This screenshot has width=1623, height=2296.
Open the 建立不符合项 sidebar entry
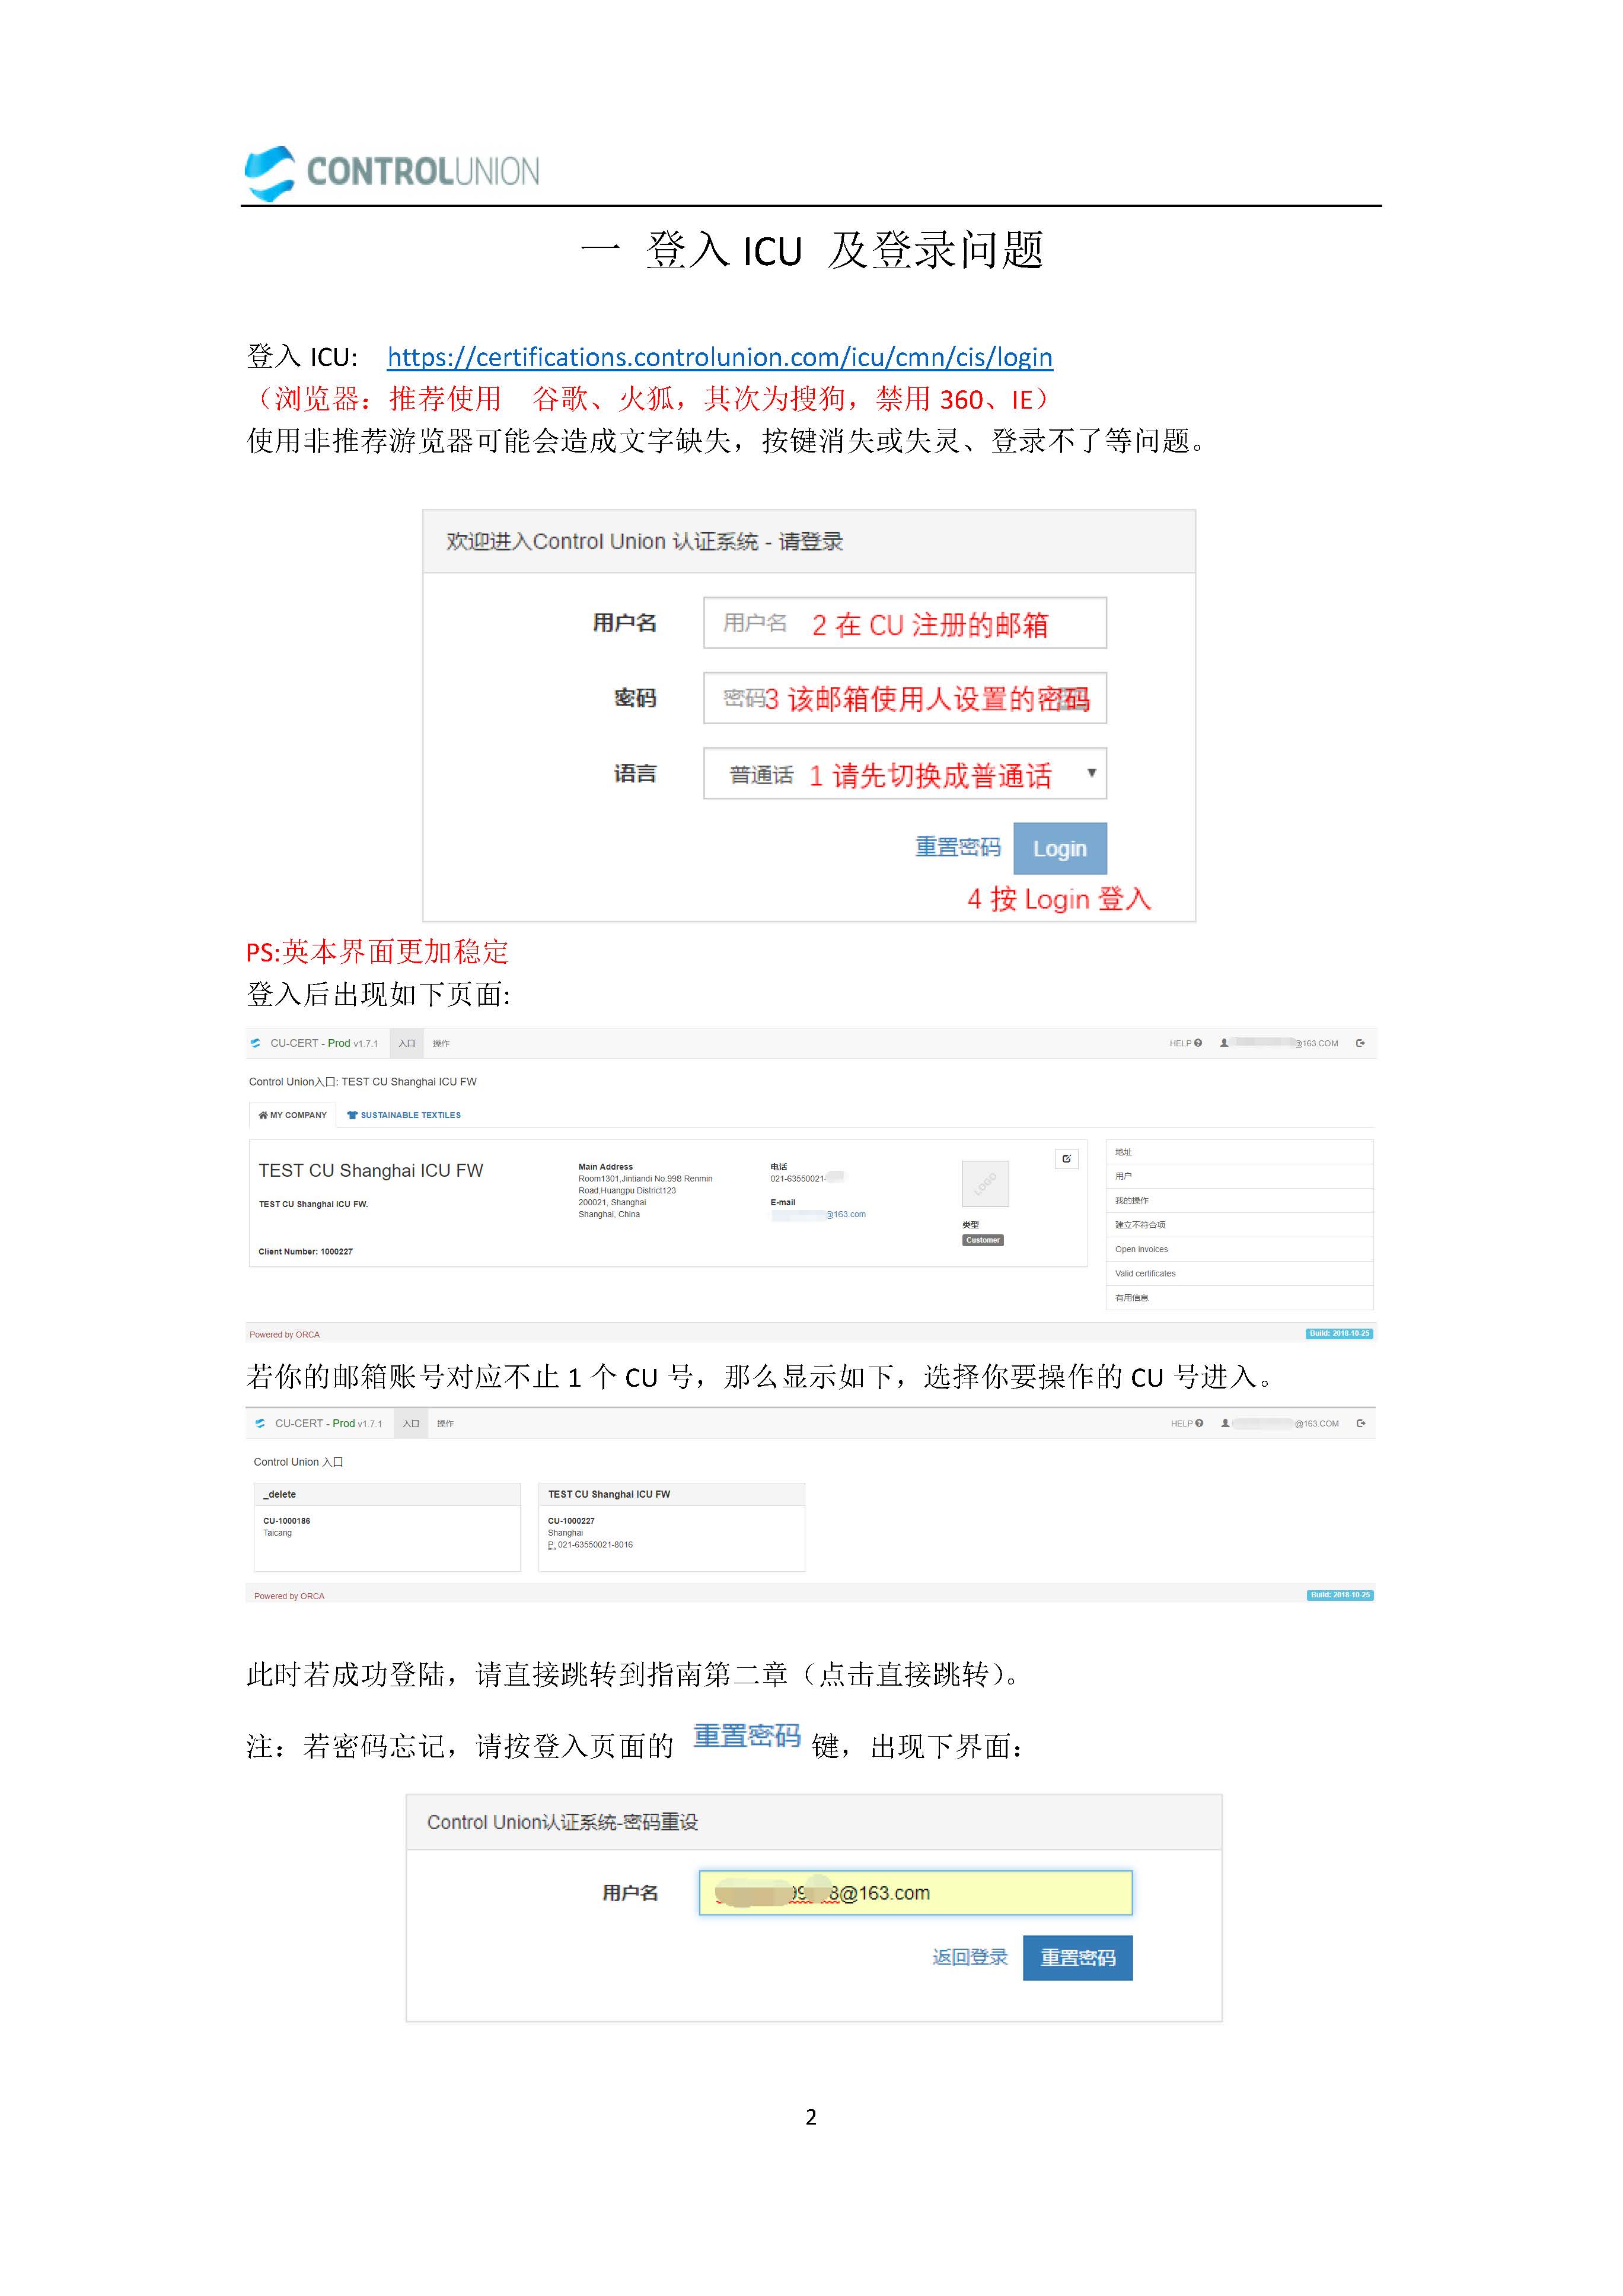click(x=1239, y=1224)
